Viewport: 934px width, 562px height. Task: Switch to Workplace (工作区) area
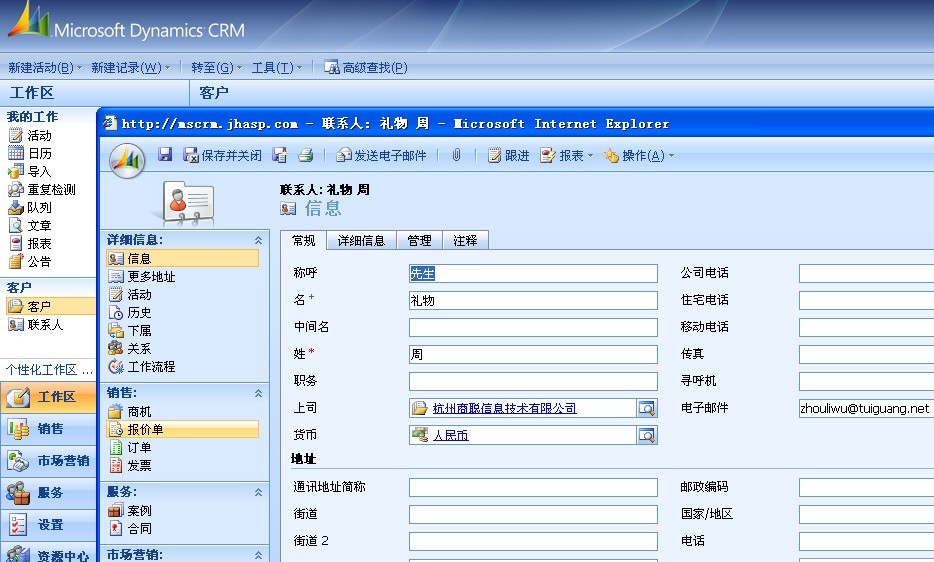pos(48,396)
